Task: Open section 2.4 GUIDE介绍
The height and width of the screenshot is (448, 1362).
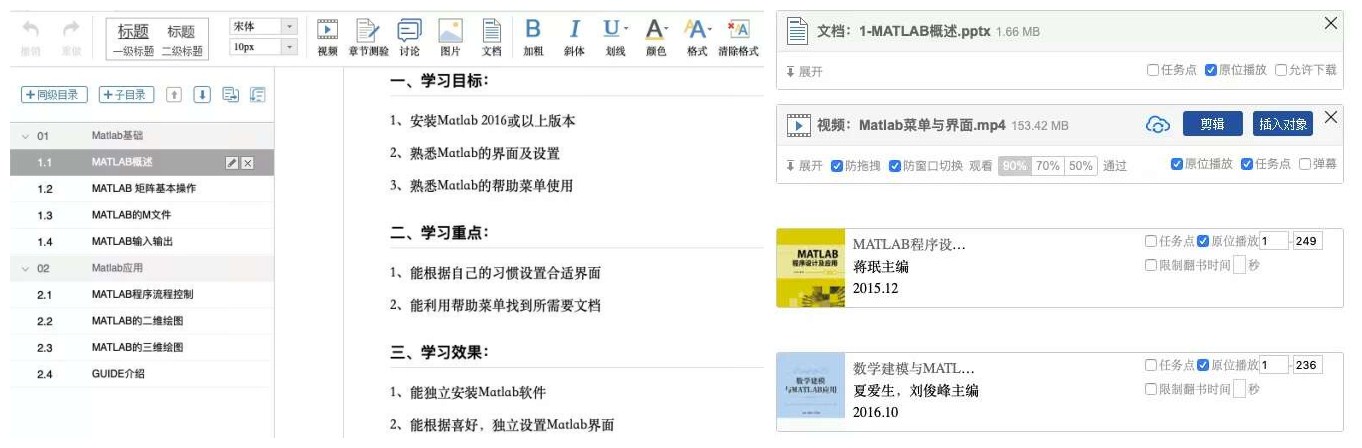Action: [x=118, y=374]
